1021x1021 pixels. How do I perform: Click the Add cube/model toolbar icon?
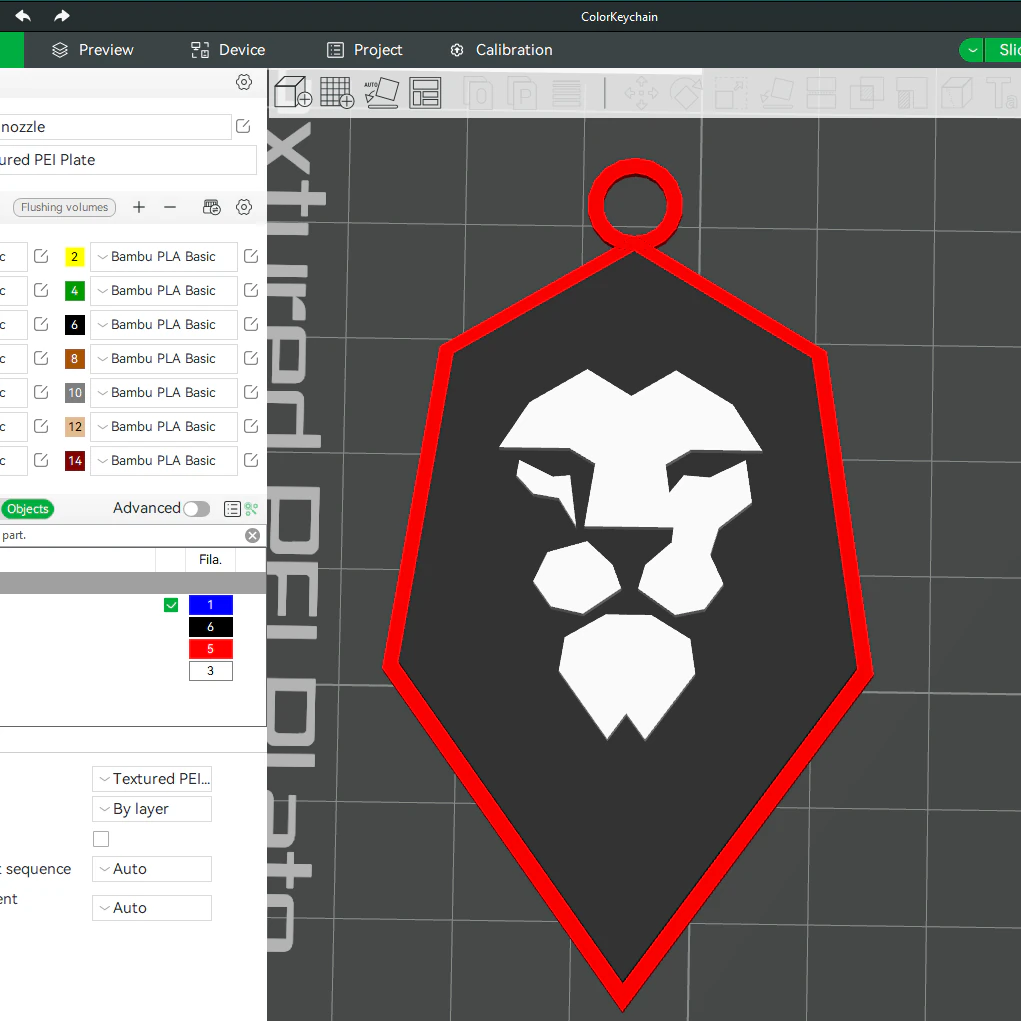pos(293,92)
